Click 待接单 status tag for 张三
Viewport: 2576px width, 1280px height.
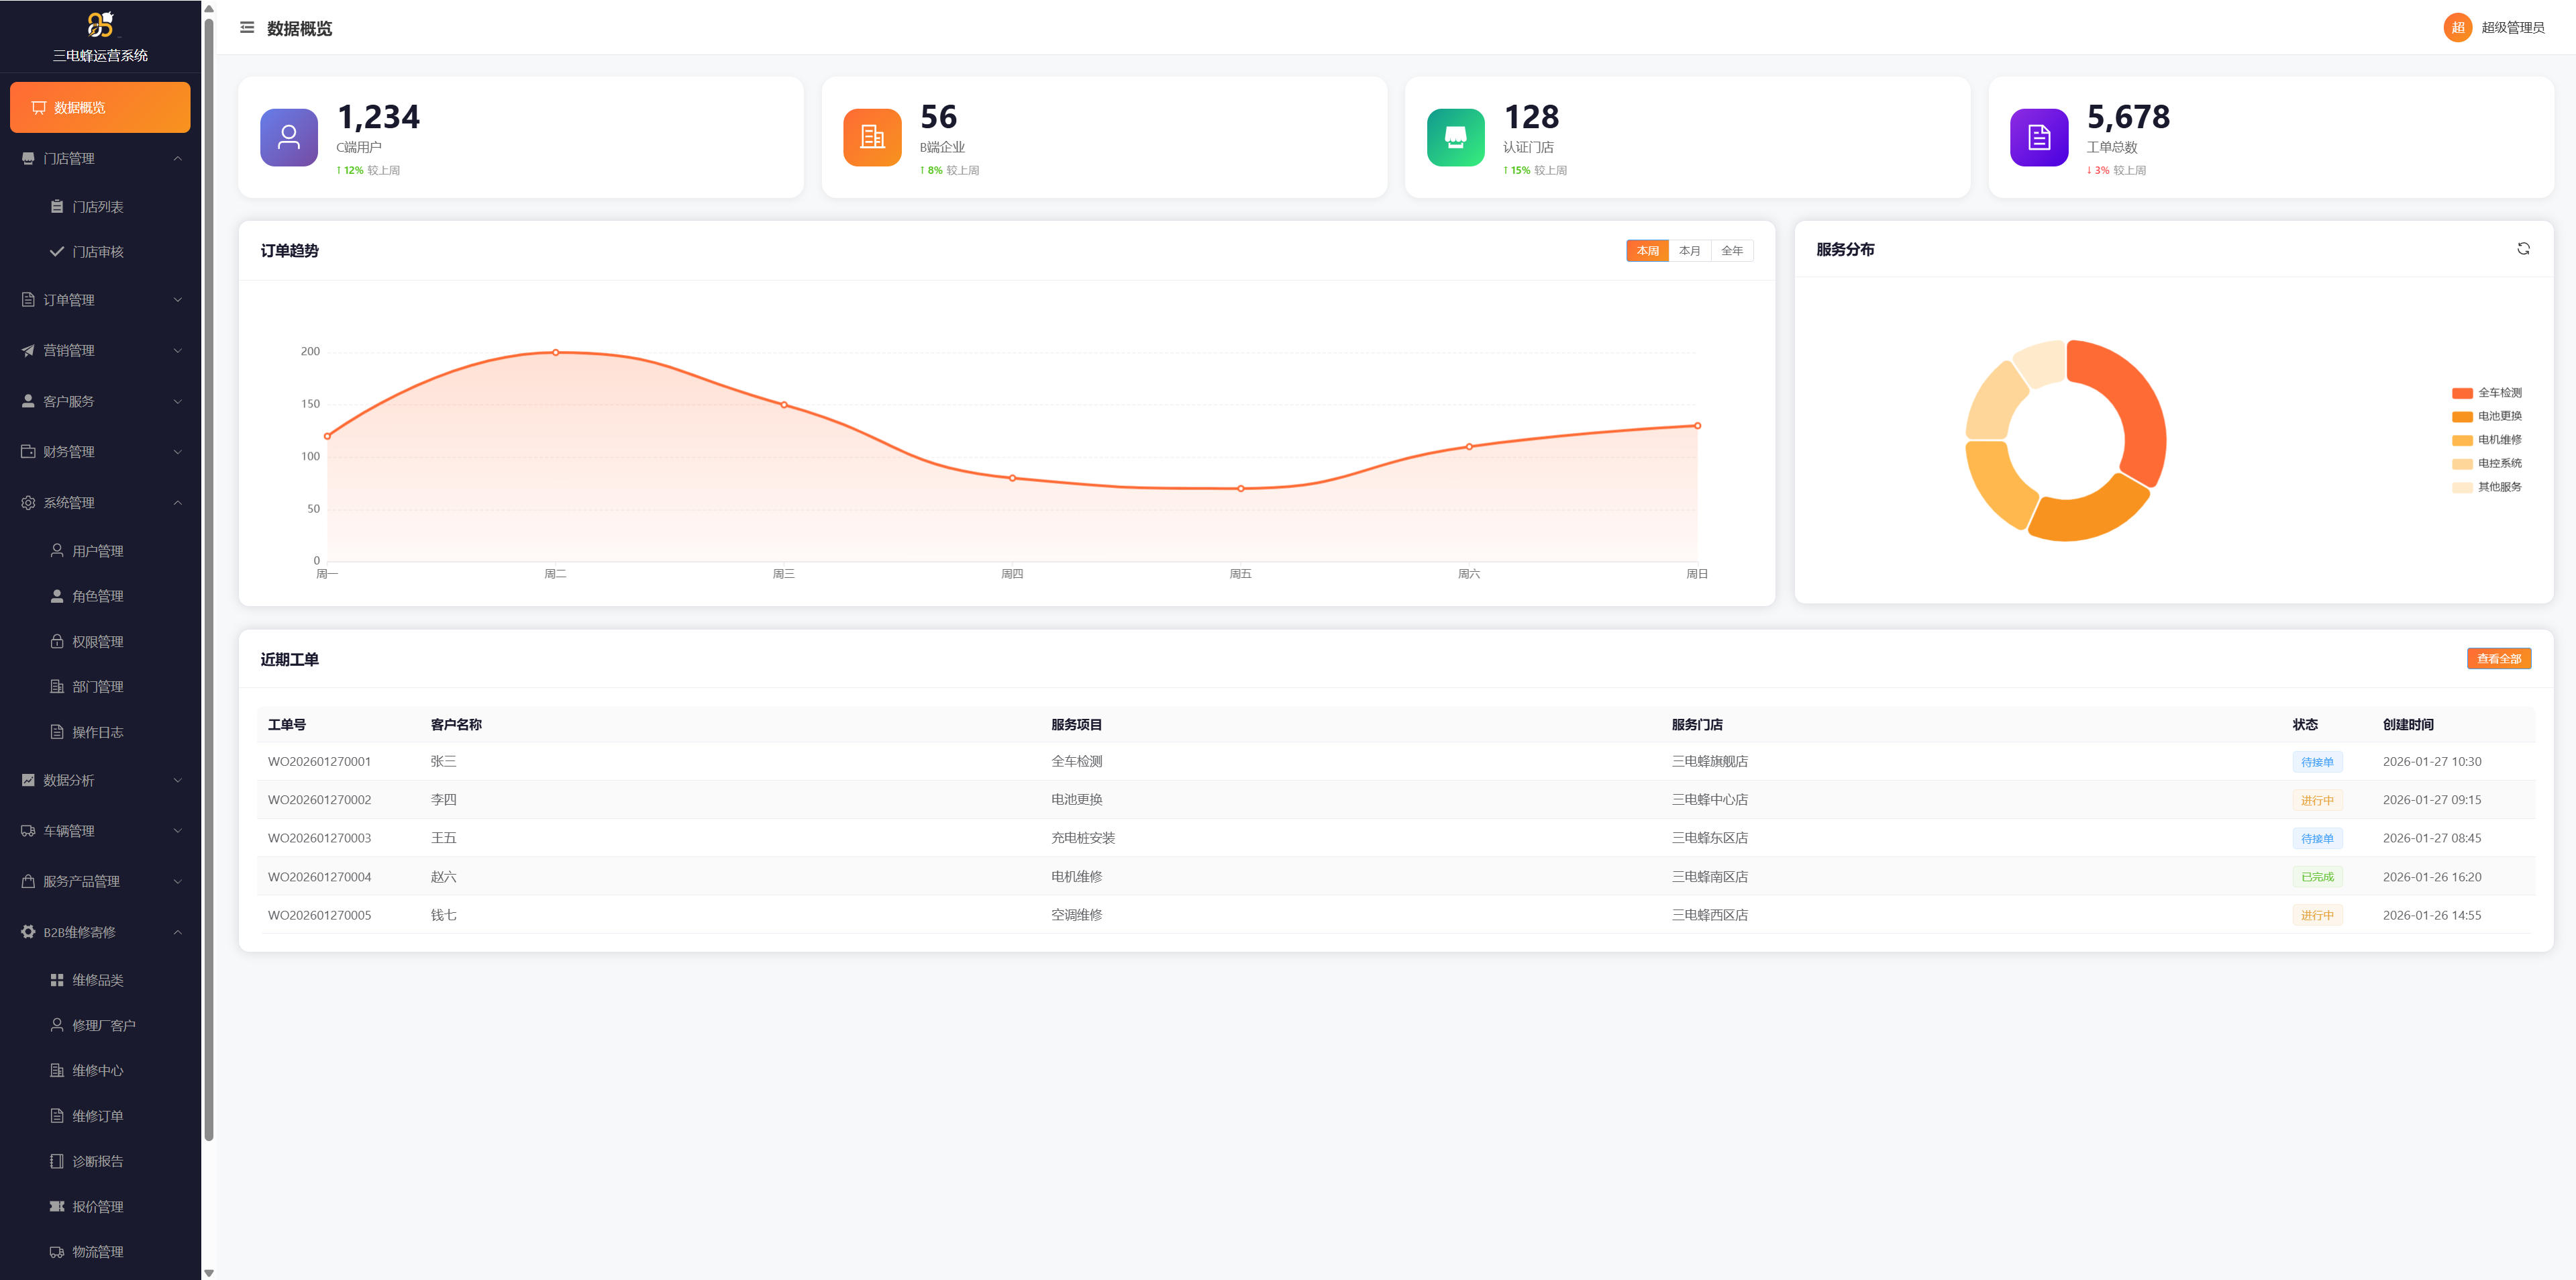coord(2317,762)
